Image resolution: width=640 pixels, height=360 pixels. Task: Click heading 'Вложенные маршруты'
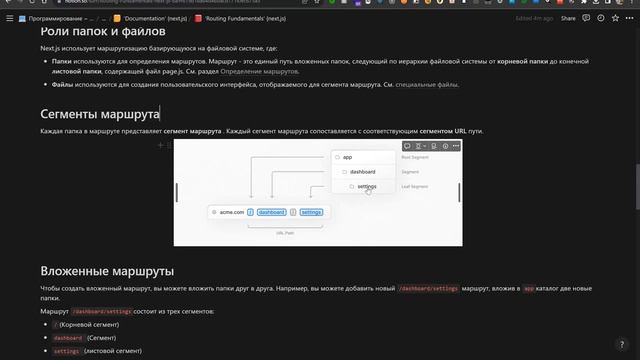[107, 271]
